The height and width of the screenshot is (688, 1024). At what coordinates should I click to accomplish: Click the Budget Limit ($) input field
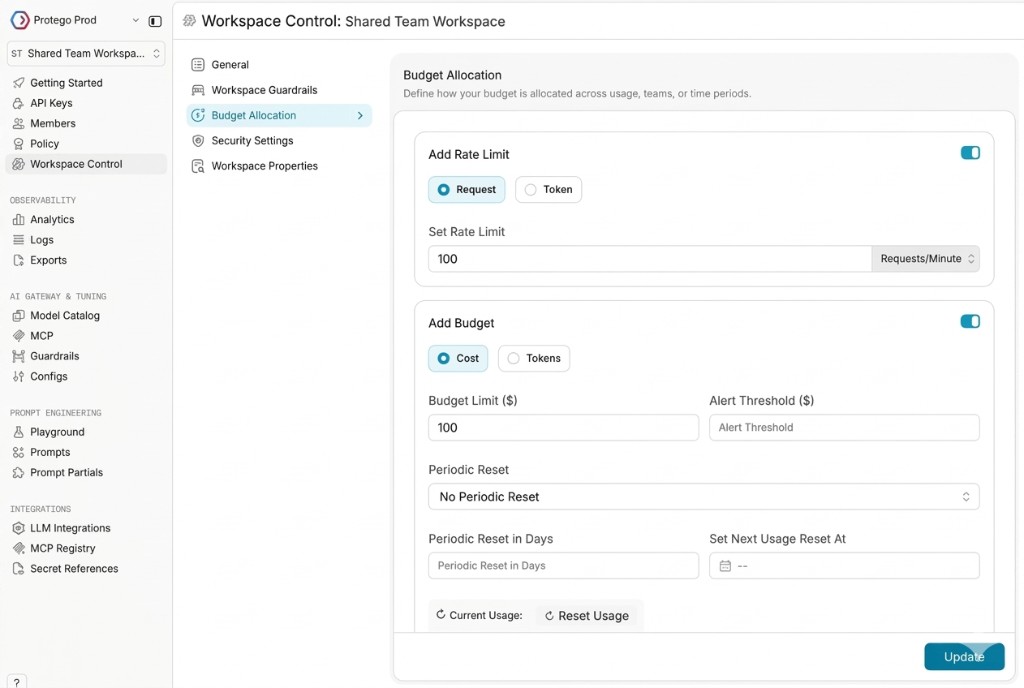coord(563,428)
